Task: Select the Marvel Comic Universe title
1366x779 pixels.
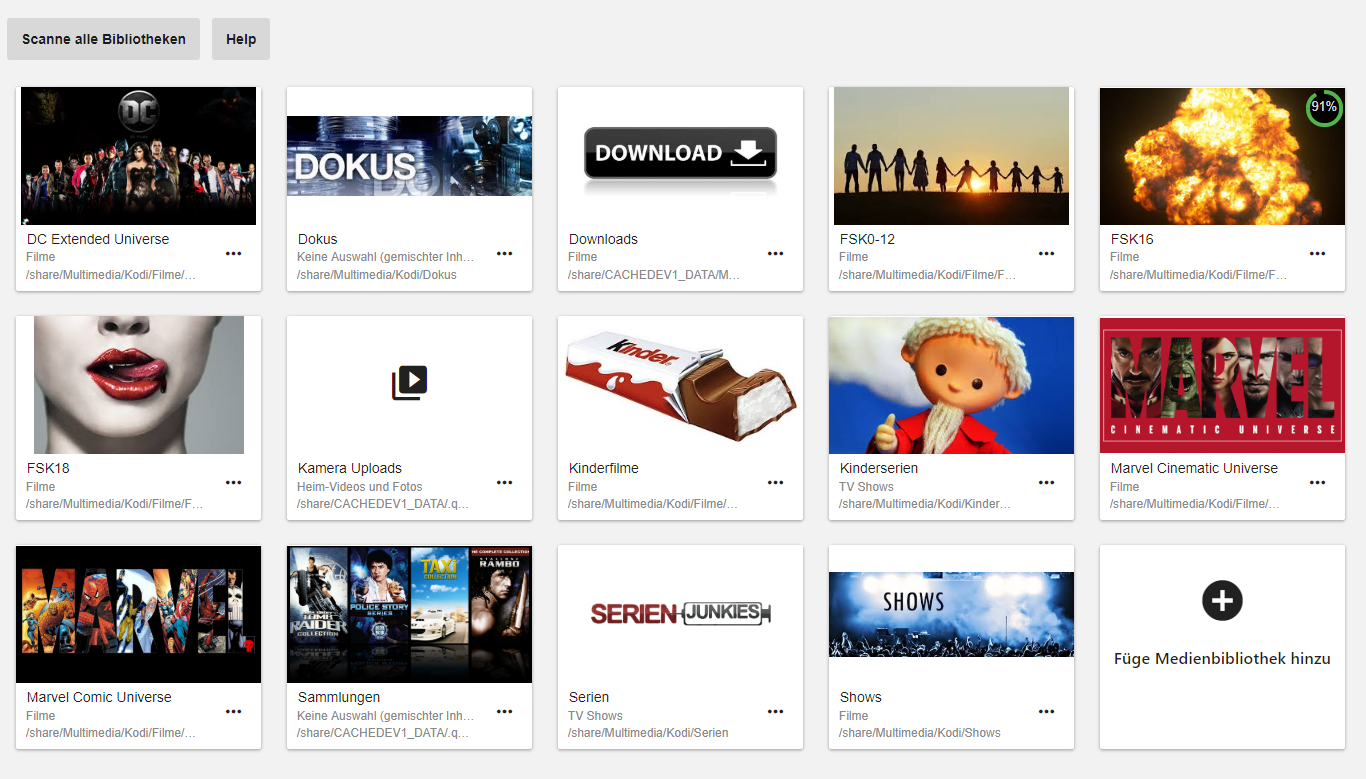Action: coord(99,697)
